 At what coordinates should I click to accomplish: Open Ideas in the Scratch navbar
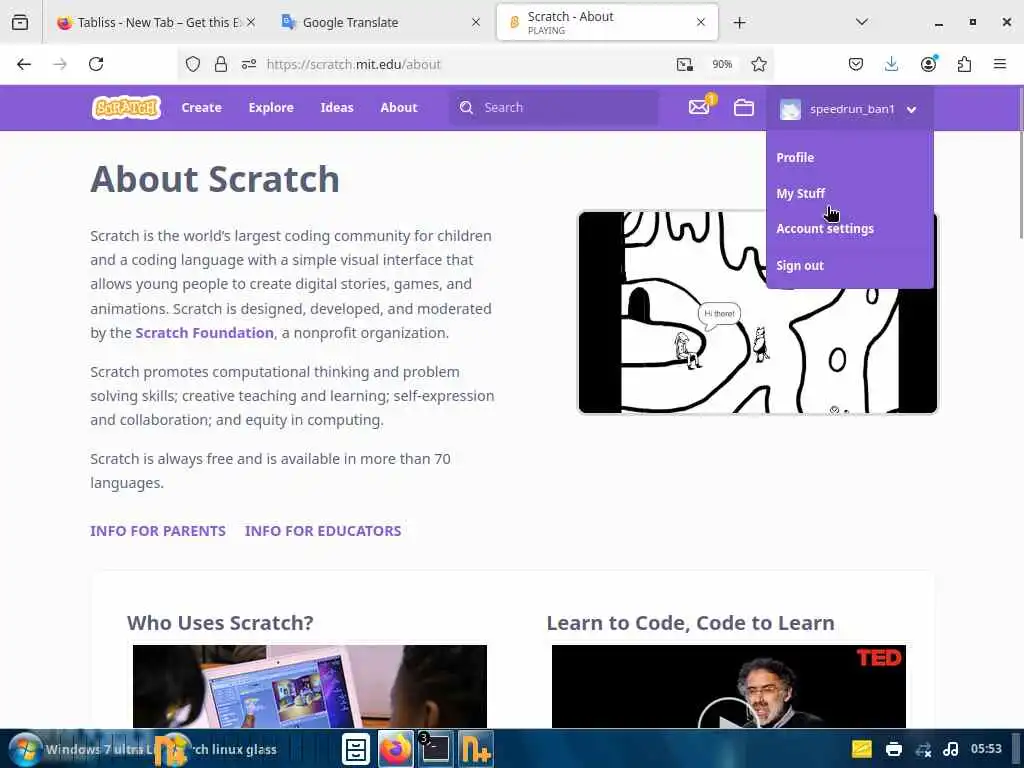[337, 108]
